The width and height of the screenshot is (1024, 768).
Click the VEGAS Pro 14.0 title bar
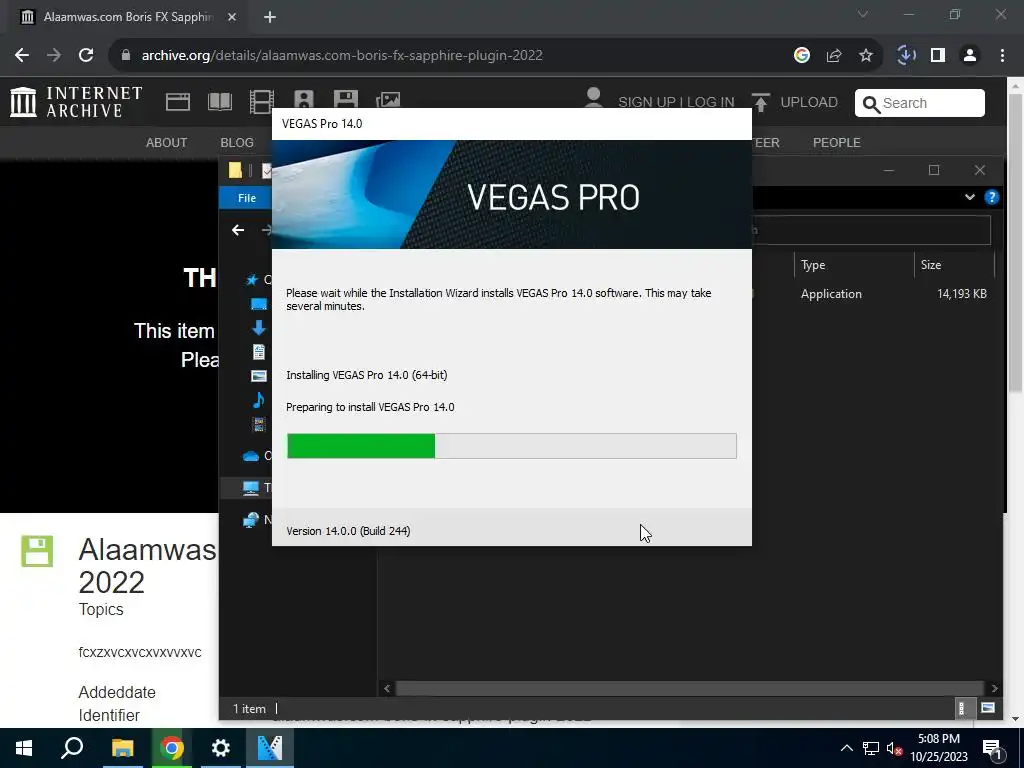pyautogui.click(x=512, y=124)
